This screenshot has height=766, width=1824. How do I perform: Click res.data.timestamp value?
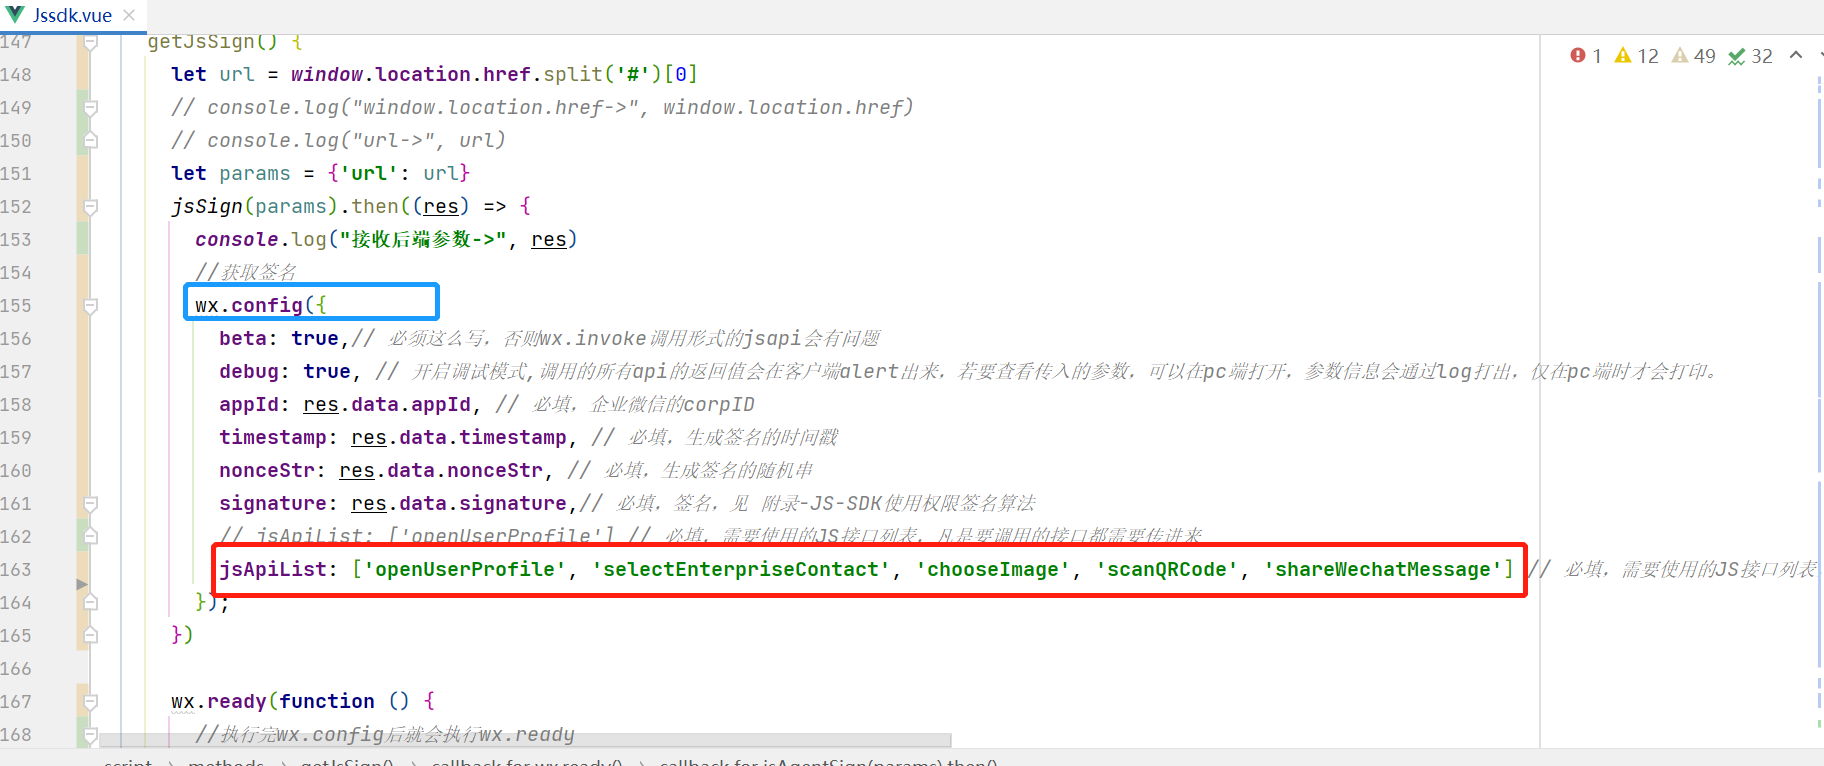[x=459, y=437]
